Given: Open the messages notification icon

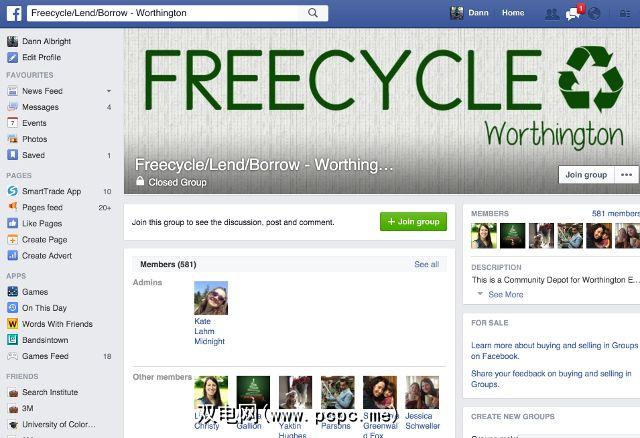Looking at the screenshot, I should [573, 13].
